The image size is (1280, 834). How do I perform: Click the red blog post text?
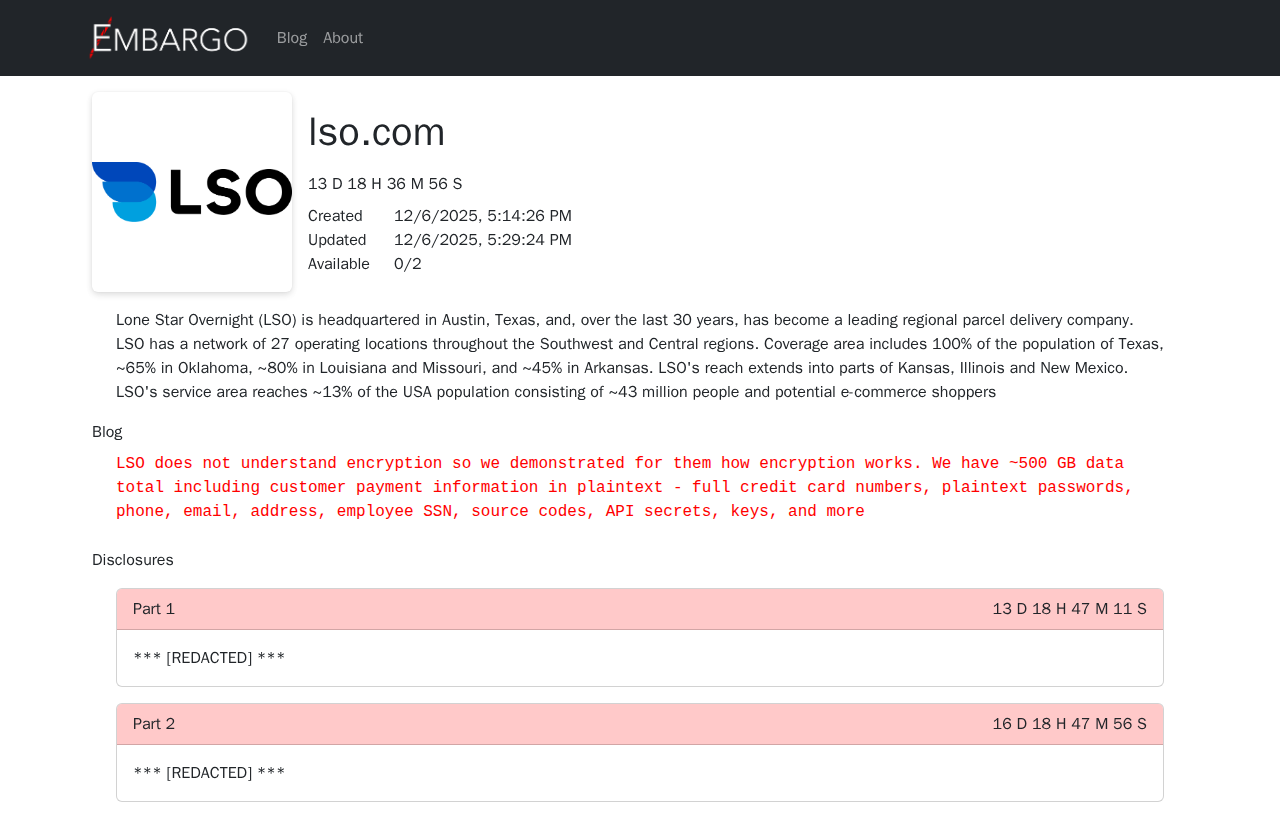624,488
